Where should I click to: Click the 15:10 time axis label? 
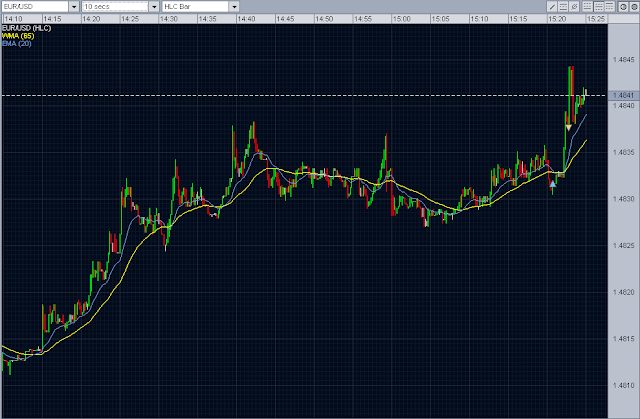479,19
